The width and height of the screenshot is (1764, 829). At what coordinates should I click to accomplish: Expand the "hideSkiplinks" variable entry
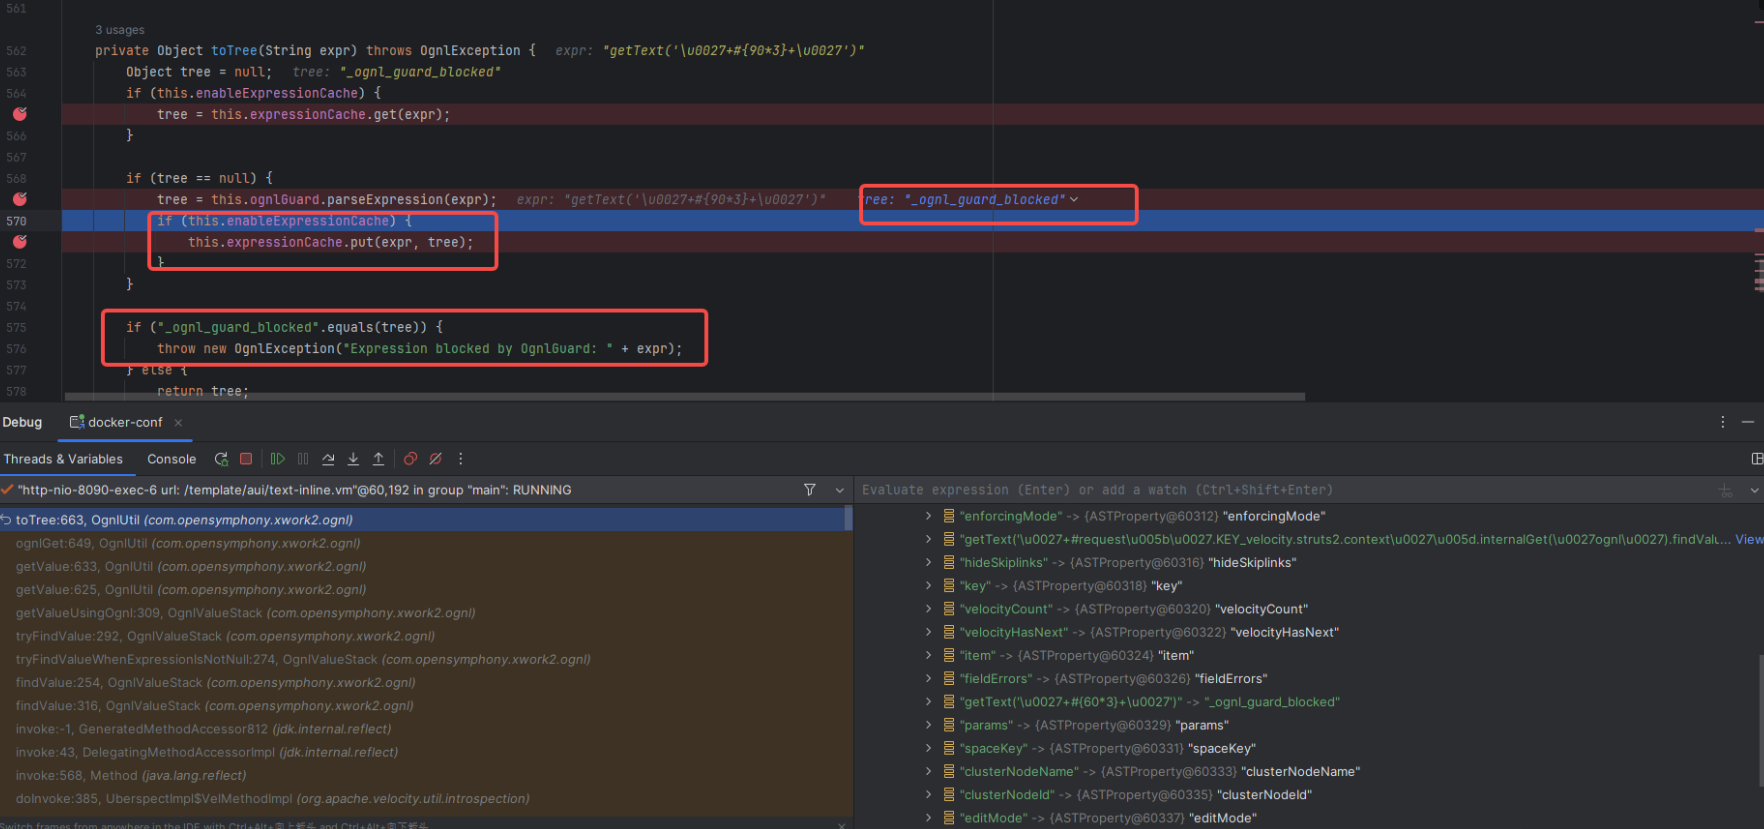point(928,562)
